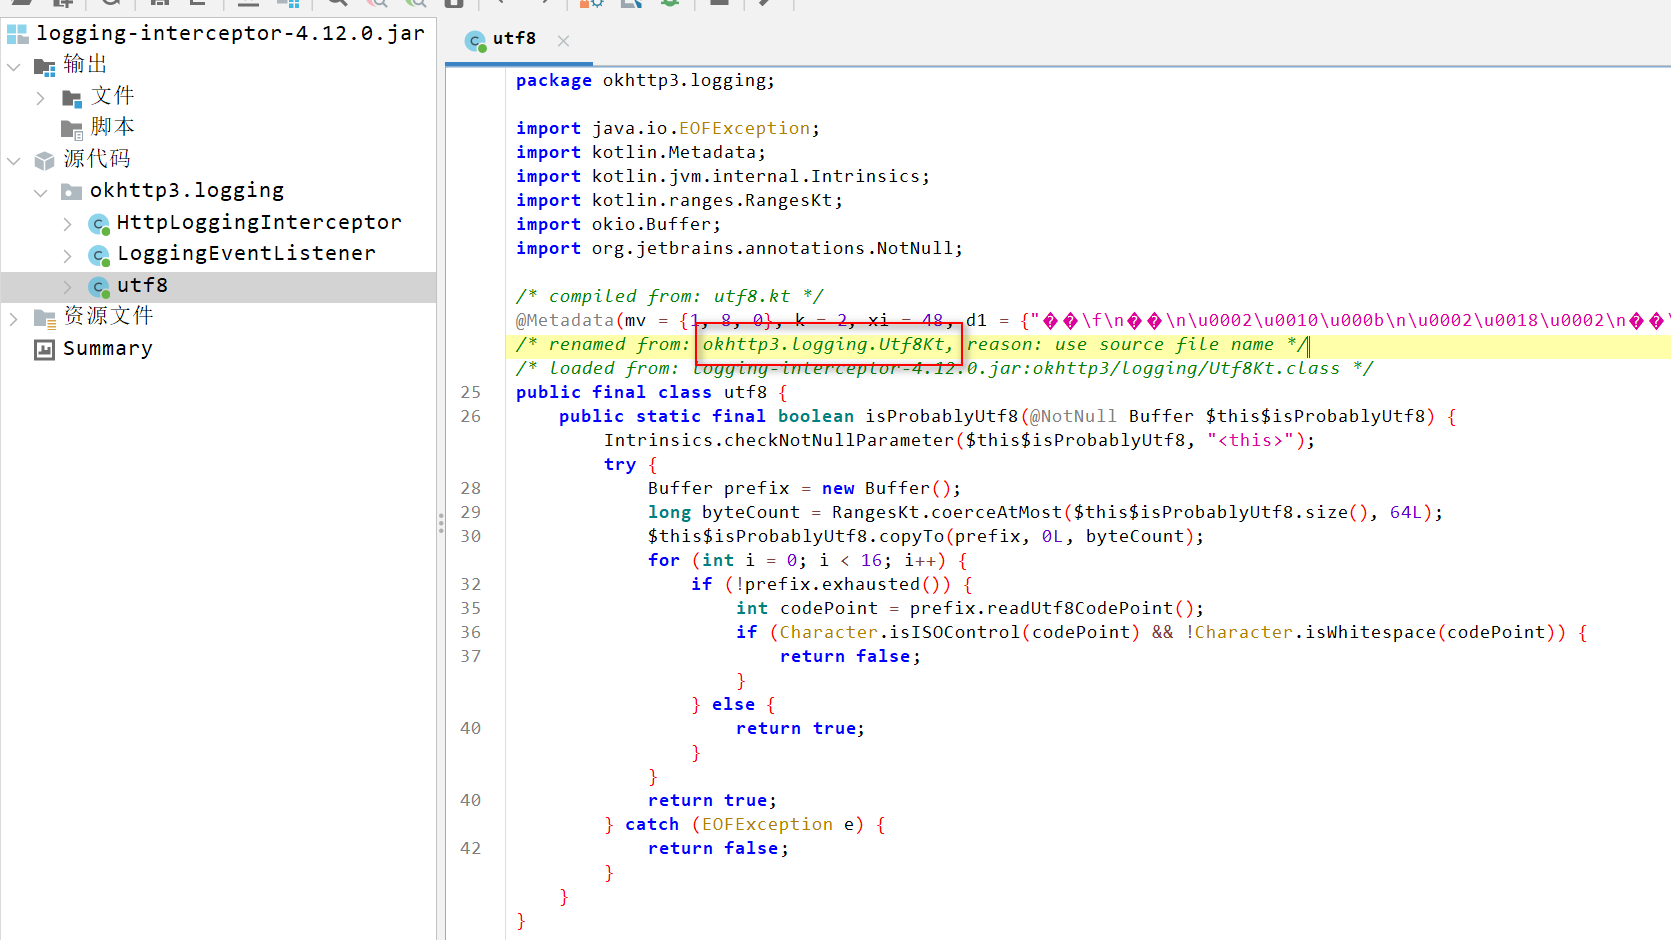Expand the 文件 tree node
The image size is (1671, 940).
click(41, 98)
